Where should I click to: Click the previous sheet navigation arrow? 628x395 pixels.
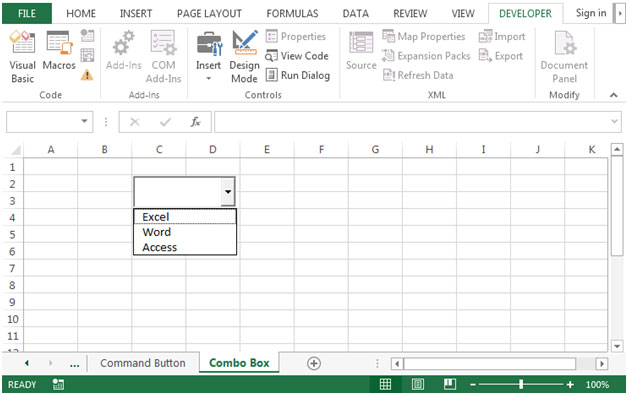tap(26, 363)
